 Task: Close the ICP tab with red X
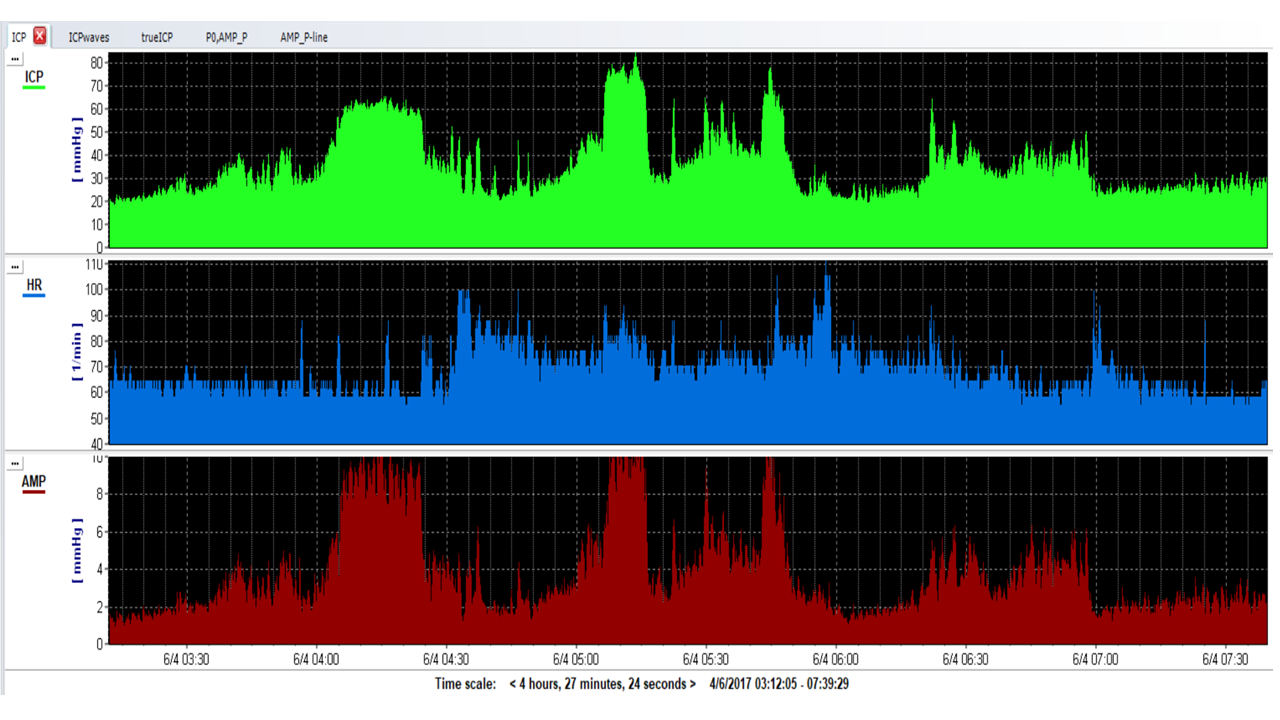pyautogui.click(x=40, y=37)
